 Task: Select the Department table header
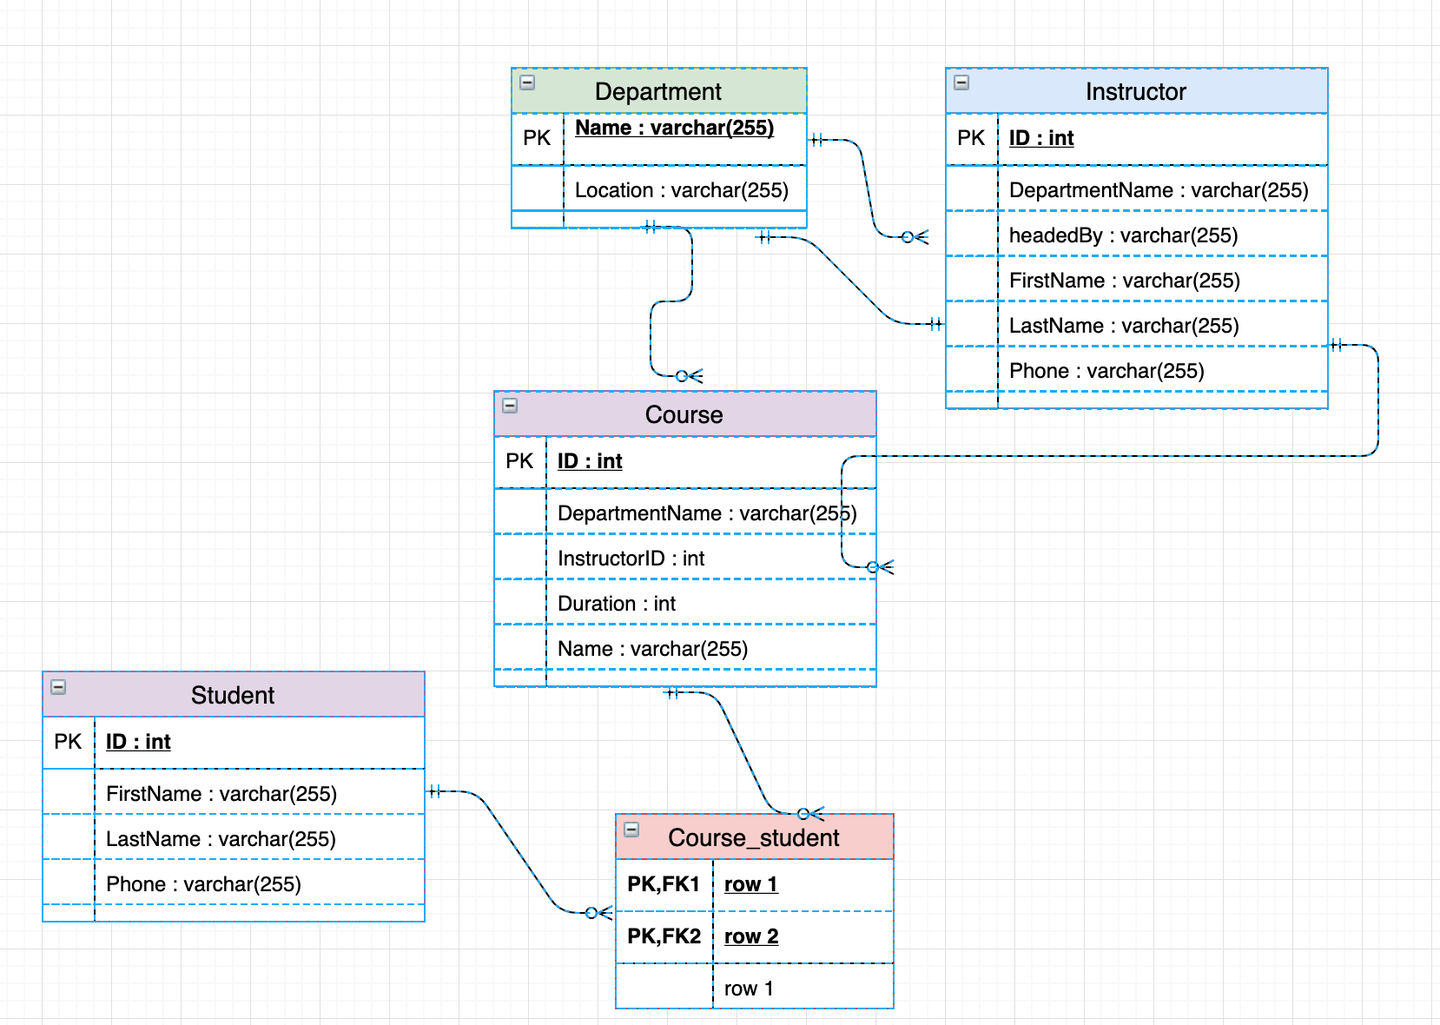659,91
